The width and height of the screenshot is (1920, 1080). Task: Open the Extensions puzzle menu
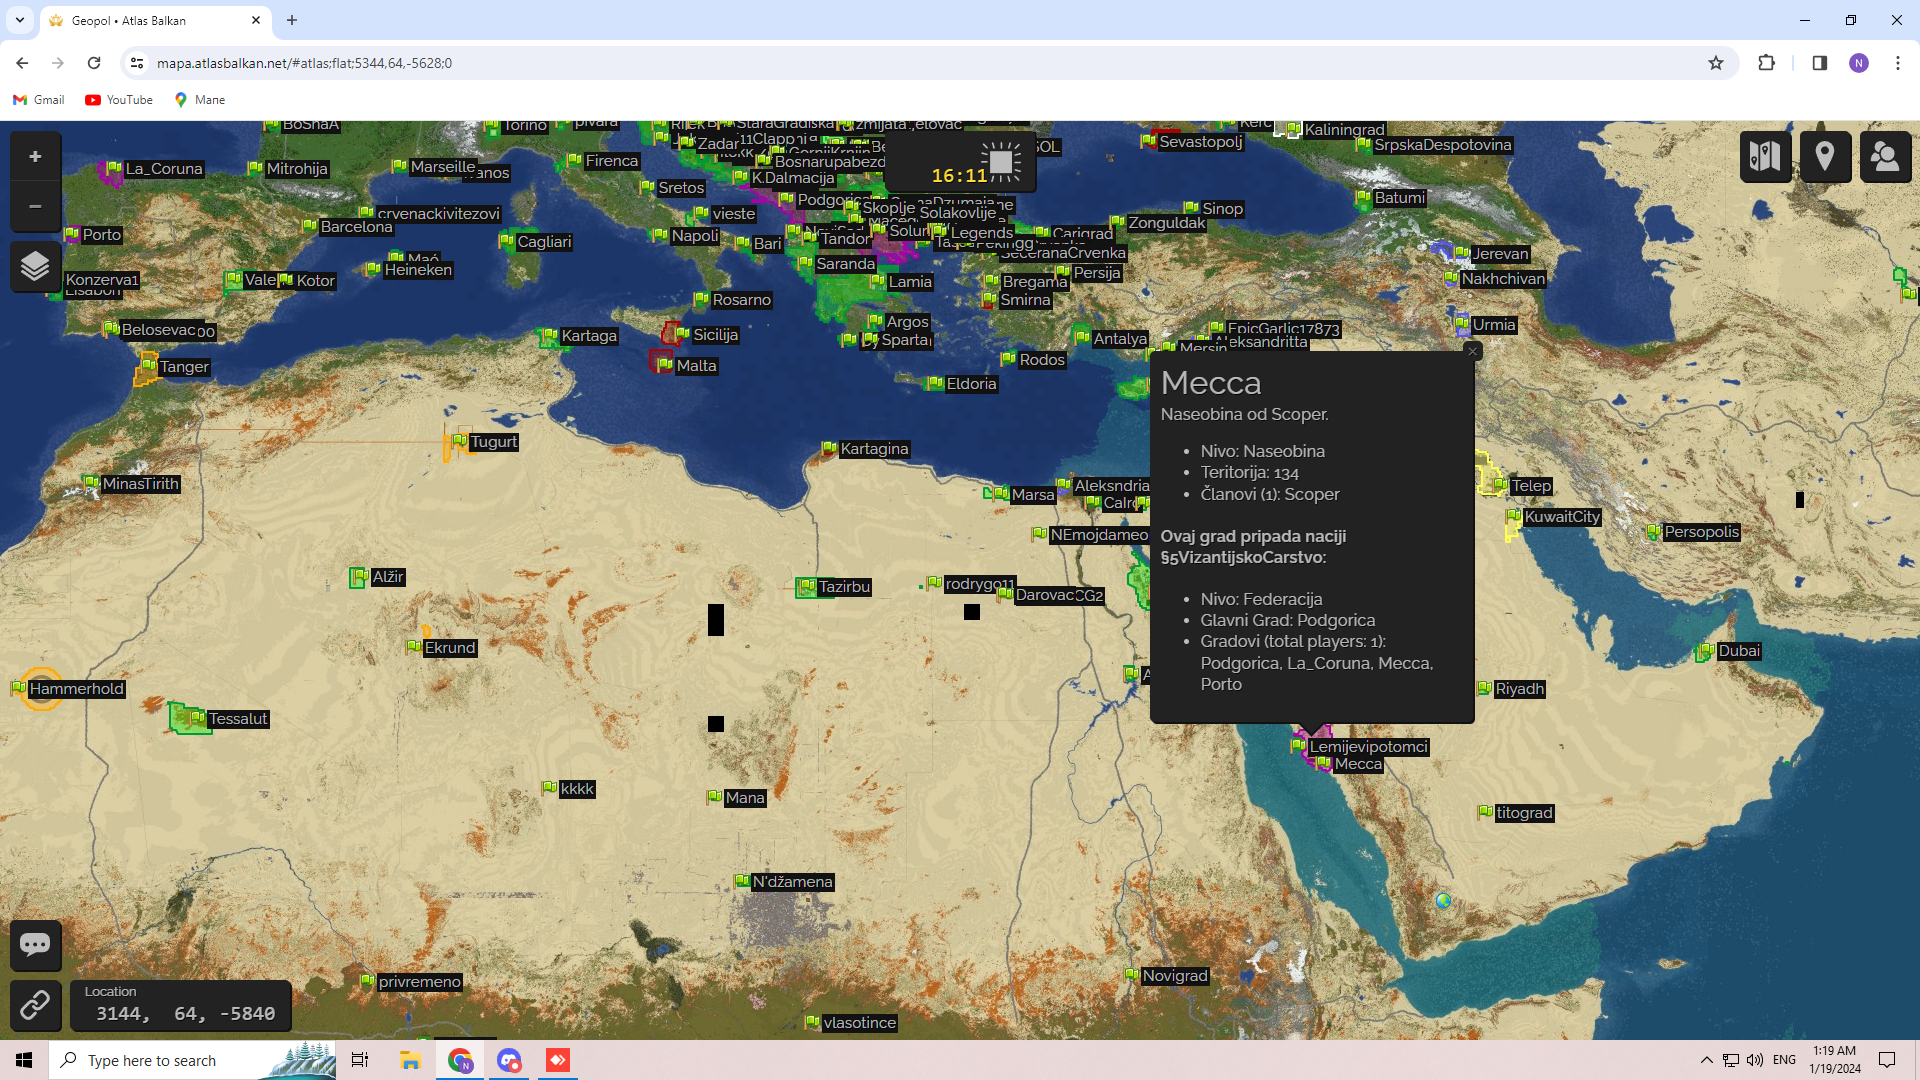1767,63
